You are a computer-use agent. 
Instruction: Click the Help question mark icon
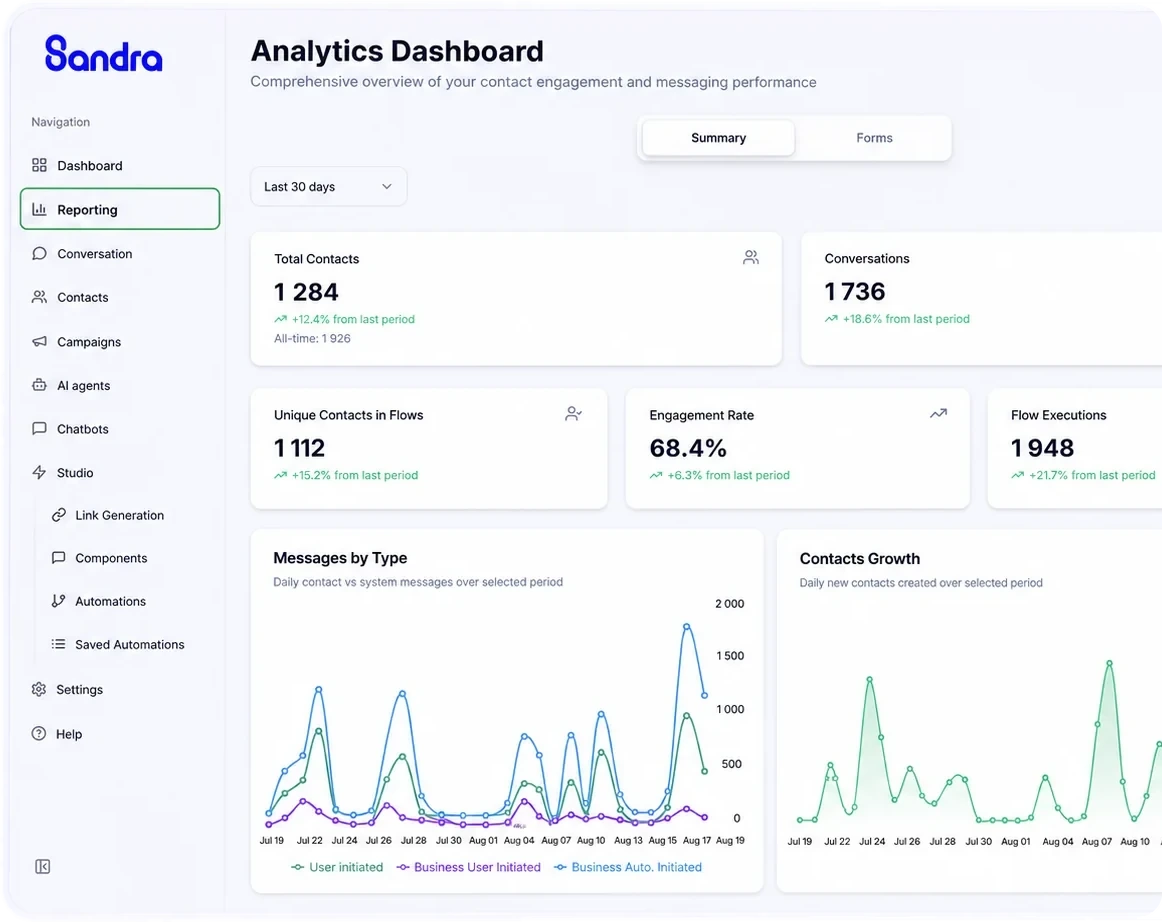[39, 734]
